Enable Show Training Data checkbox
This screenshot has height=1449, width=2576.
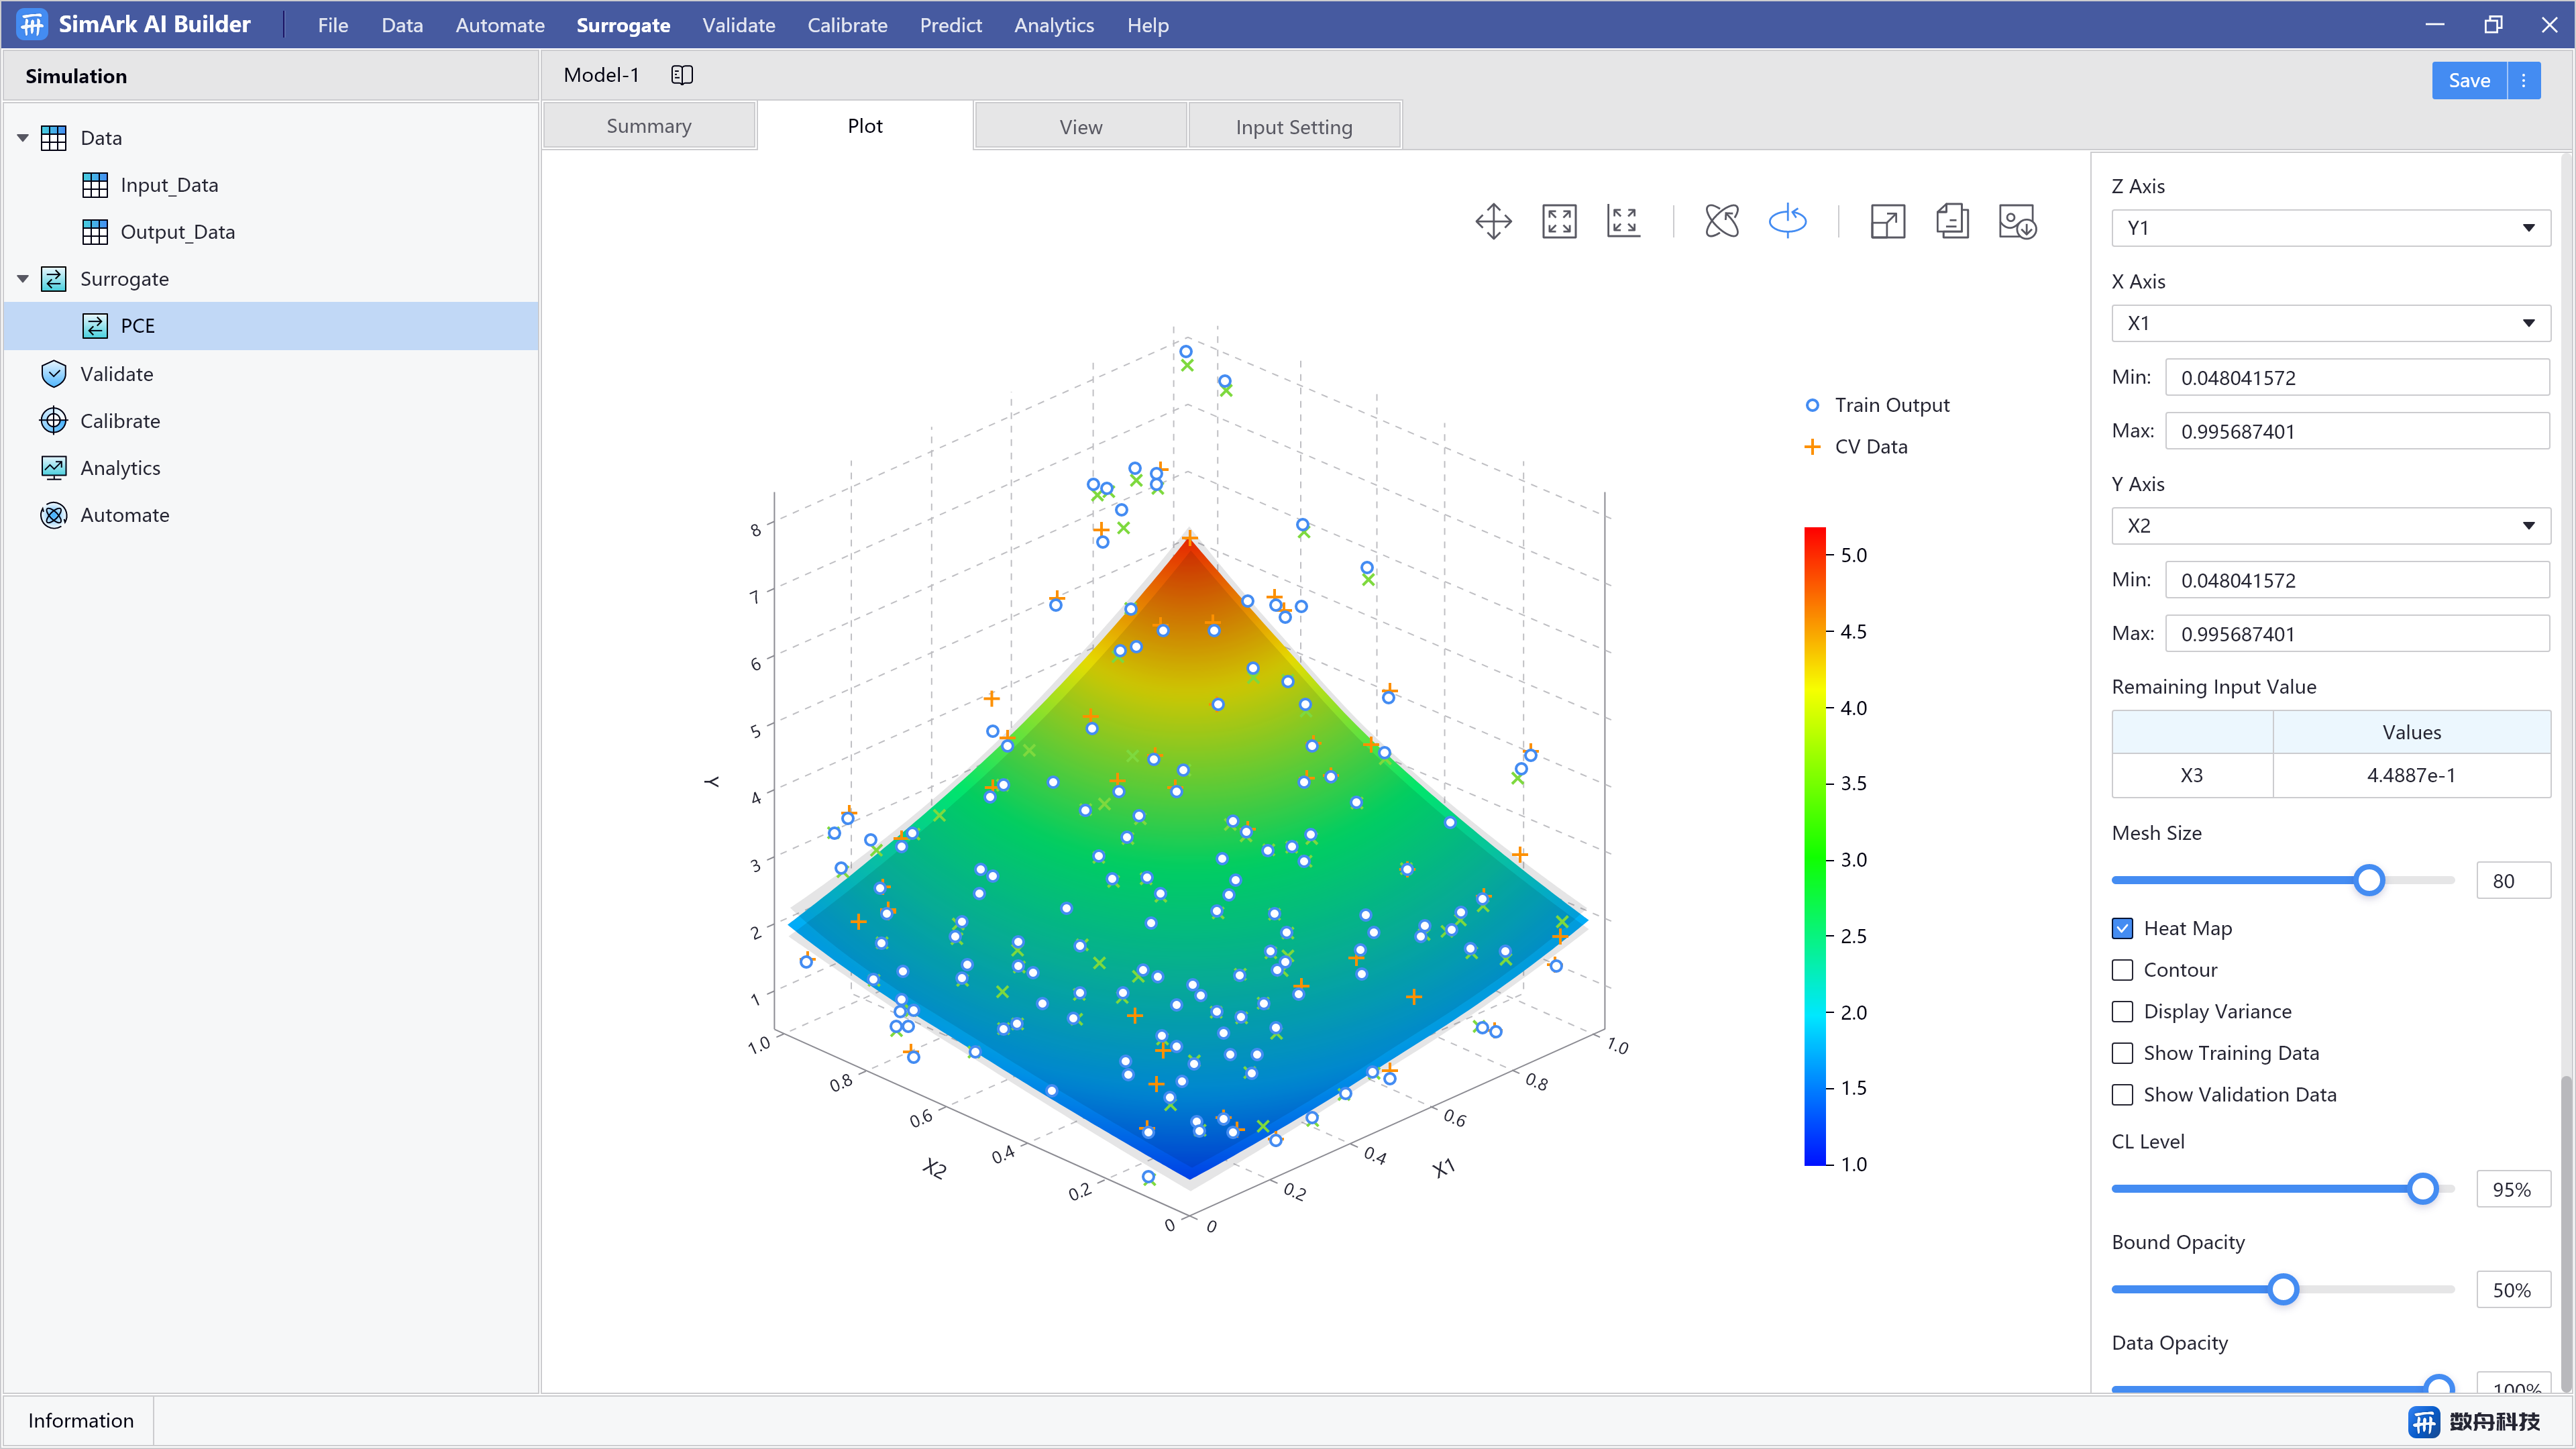(2122, 1053)
